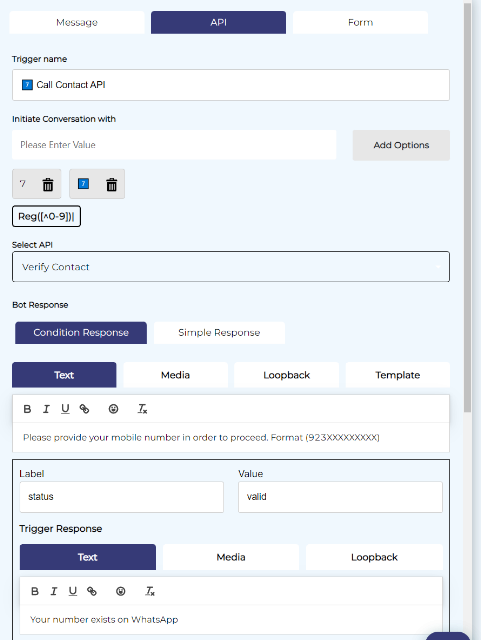The image size is (481, 640).
Task: Select Loopback under Trigger Response
Action: pos(374,557)
